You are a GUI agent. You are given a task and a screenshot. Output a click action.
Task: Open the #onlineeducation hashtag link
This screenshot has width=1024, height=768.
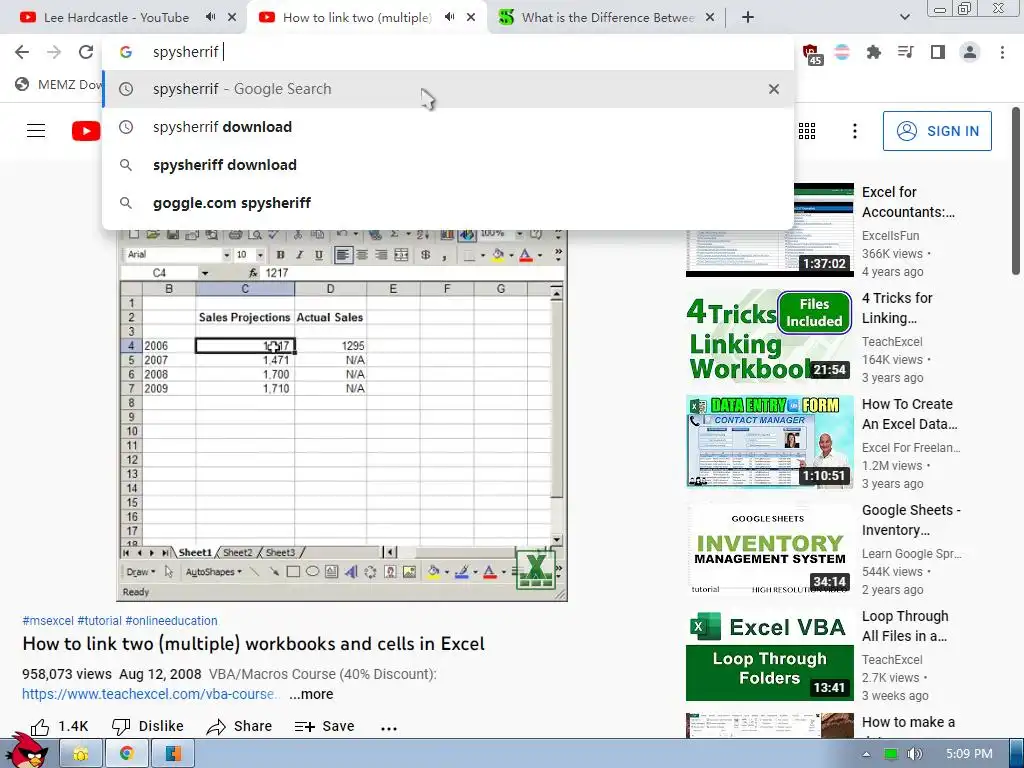tap(171, 620)
